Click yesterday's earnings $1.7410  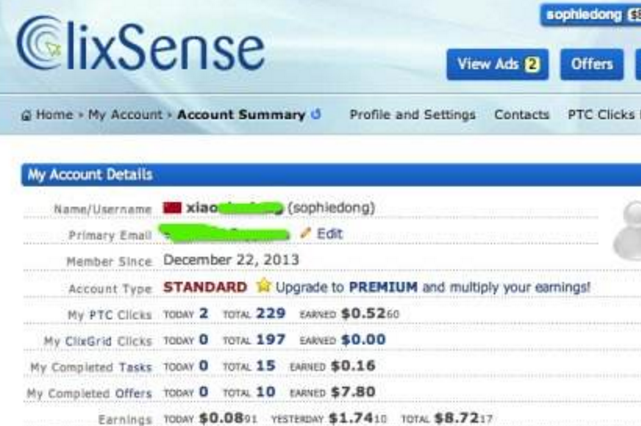pos(358,419)
